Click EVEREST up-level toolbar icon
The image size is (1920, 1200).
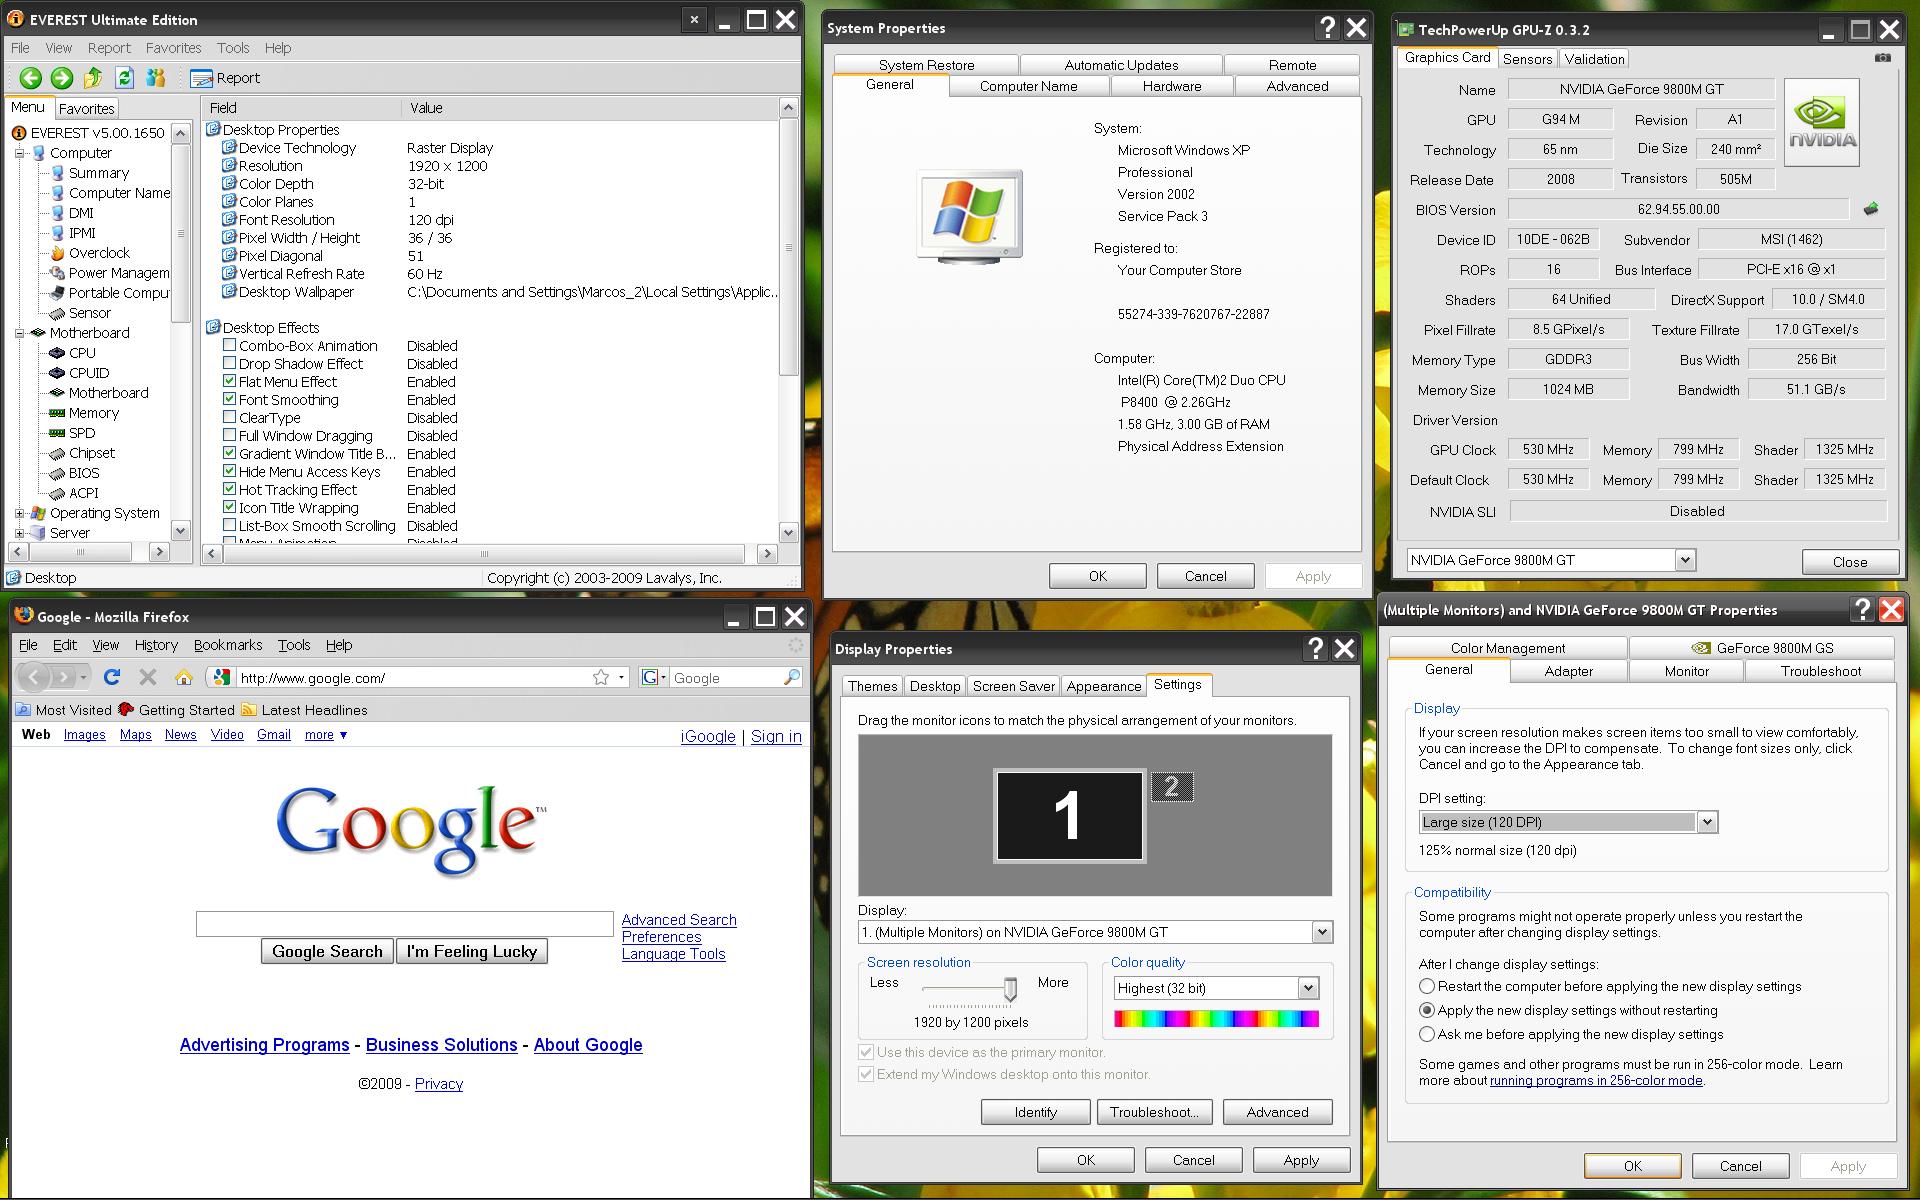click(x=93, y=78)
